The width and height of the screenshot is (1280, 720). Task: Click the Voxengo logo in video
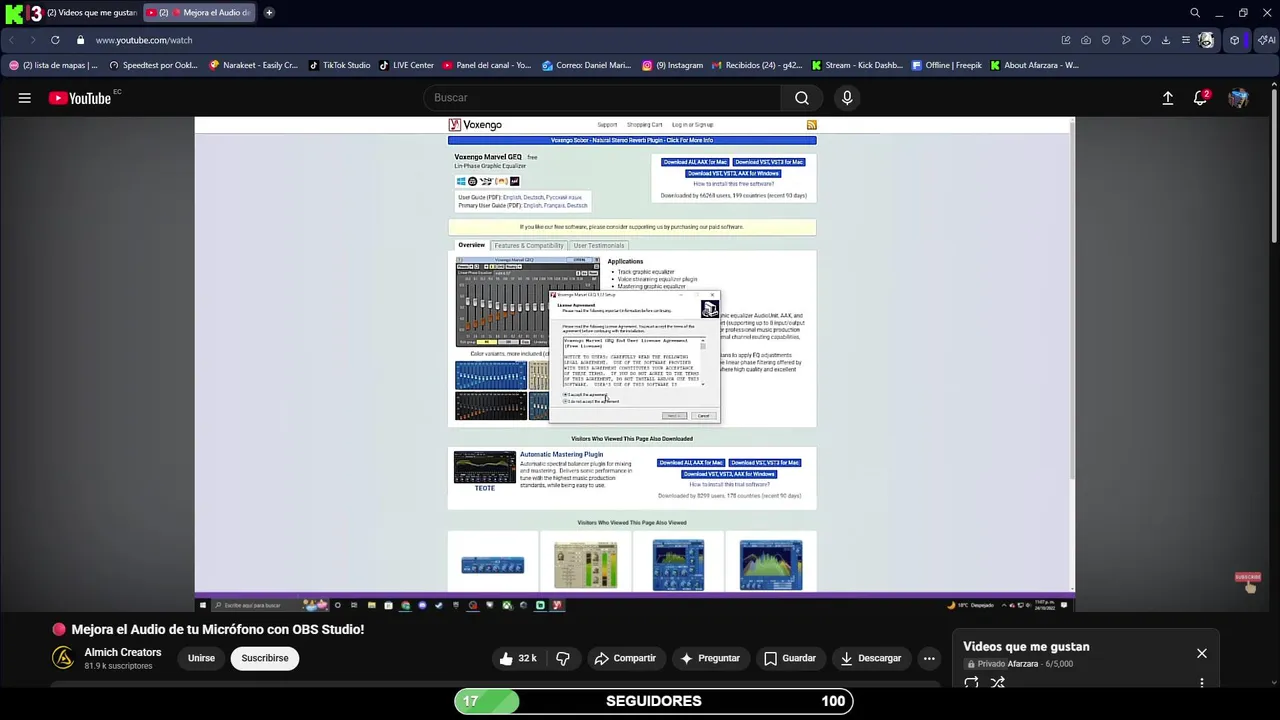tap(475, 125)
